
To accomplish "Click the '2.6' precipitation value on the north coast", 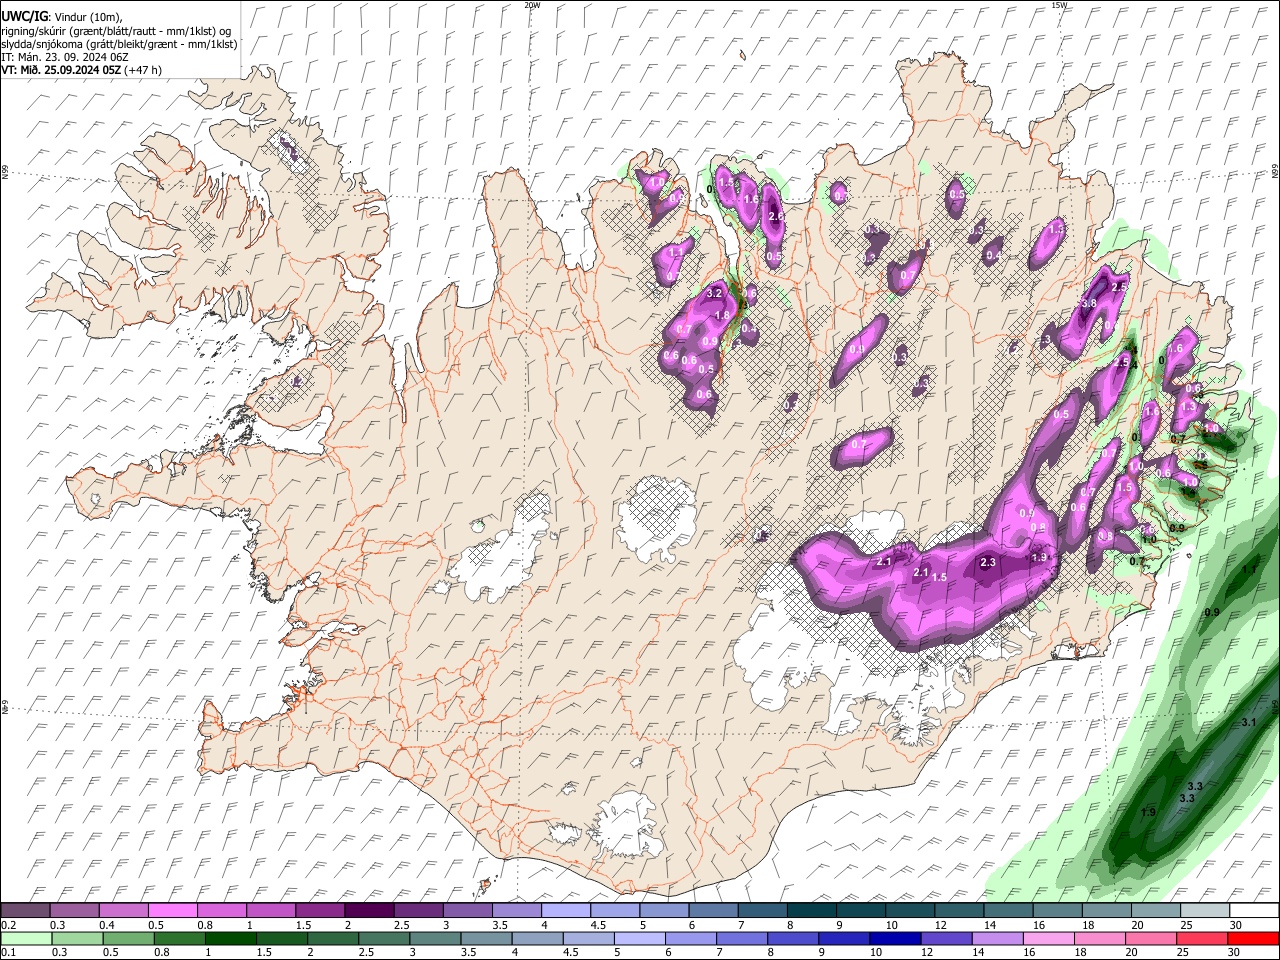I will click(775, 217).
